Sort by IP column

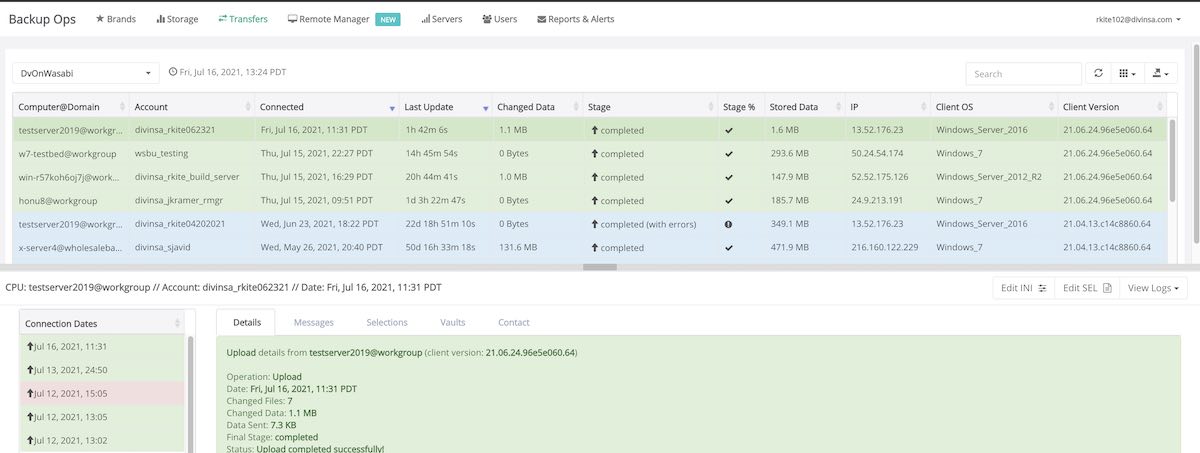tap(888, 106)
